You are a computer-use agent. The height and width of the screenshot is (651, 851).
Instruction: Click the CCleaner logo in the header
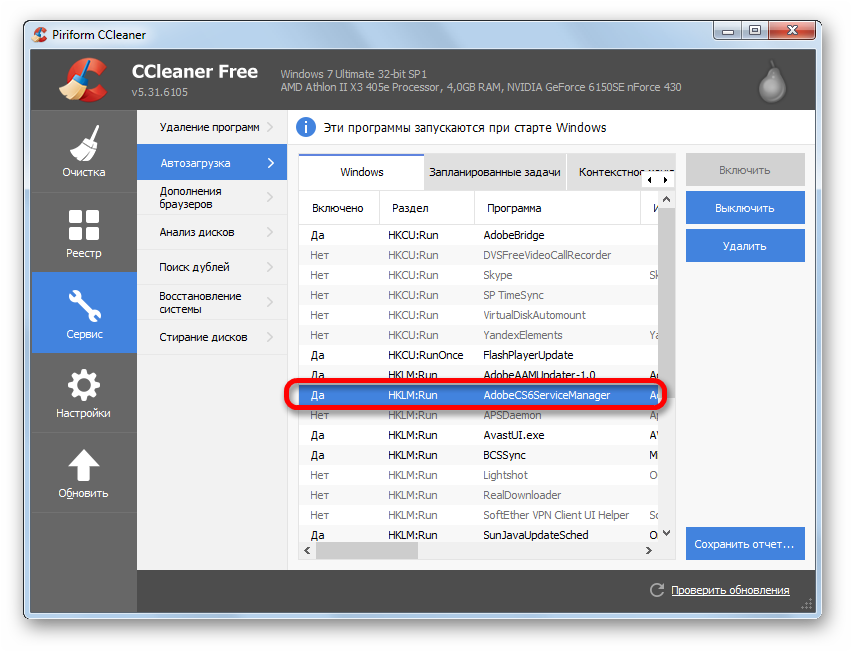tap(81, 80)
